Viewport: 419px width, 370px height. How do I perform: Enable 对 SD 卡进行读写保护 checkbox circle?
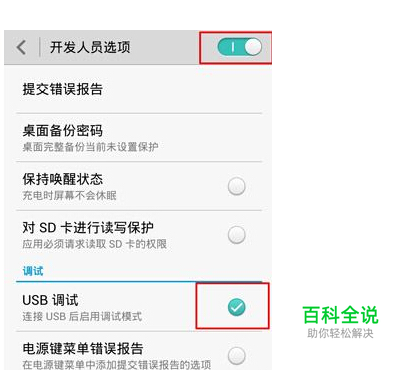(237, 235)
